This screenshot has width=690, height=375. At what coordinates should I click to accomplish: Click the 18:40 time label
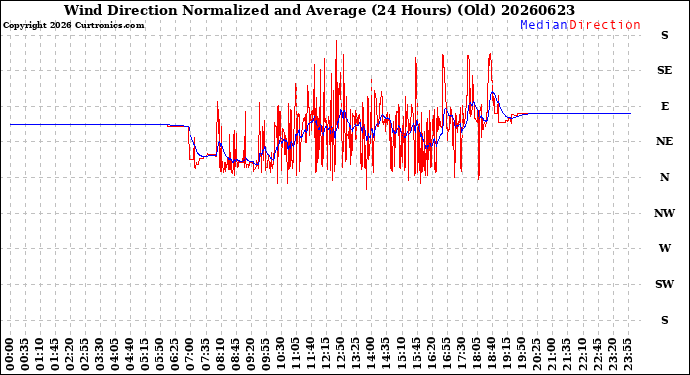coord(491,355)
